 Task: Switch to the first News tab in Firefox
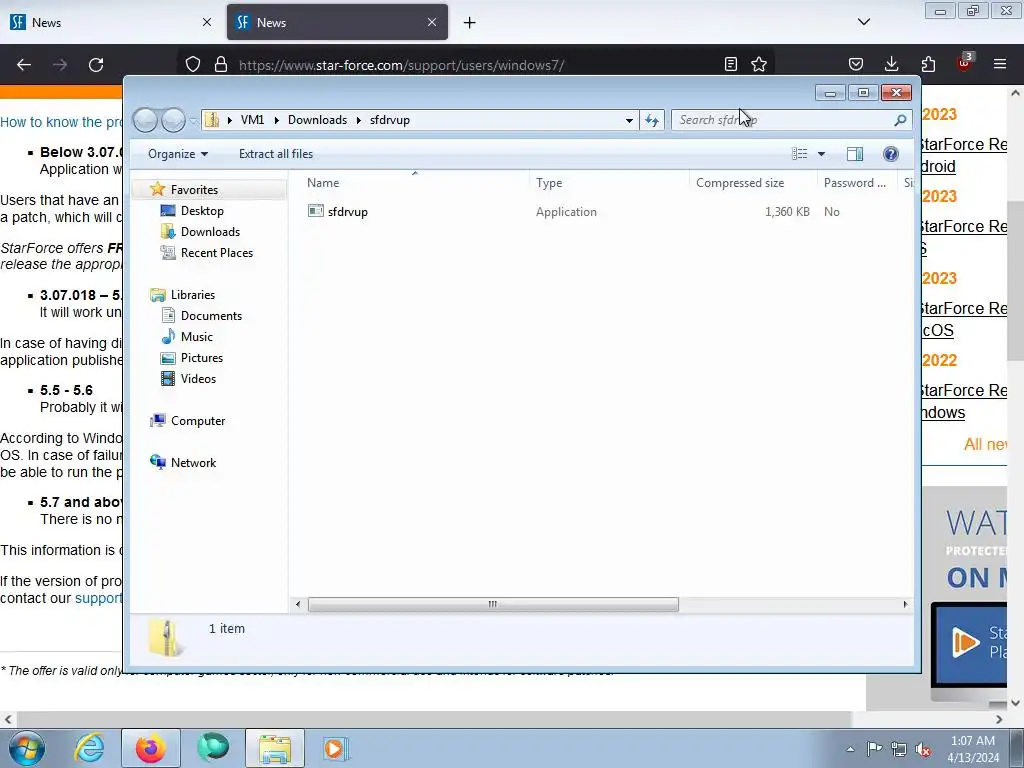point(111,22)
